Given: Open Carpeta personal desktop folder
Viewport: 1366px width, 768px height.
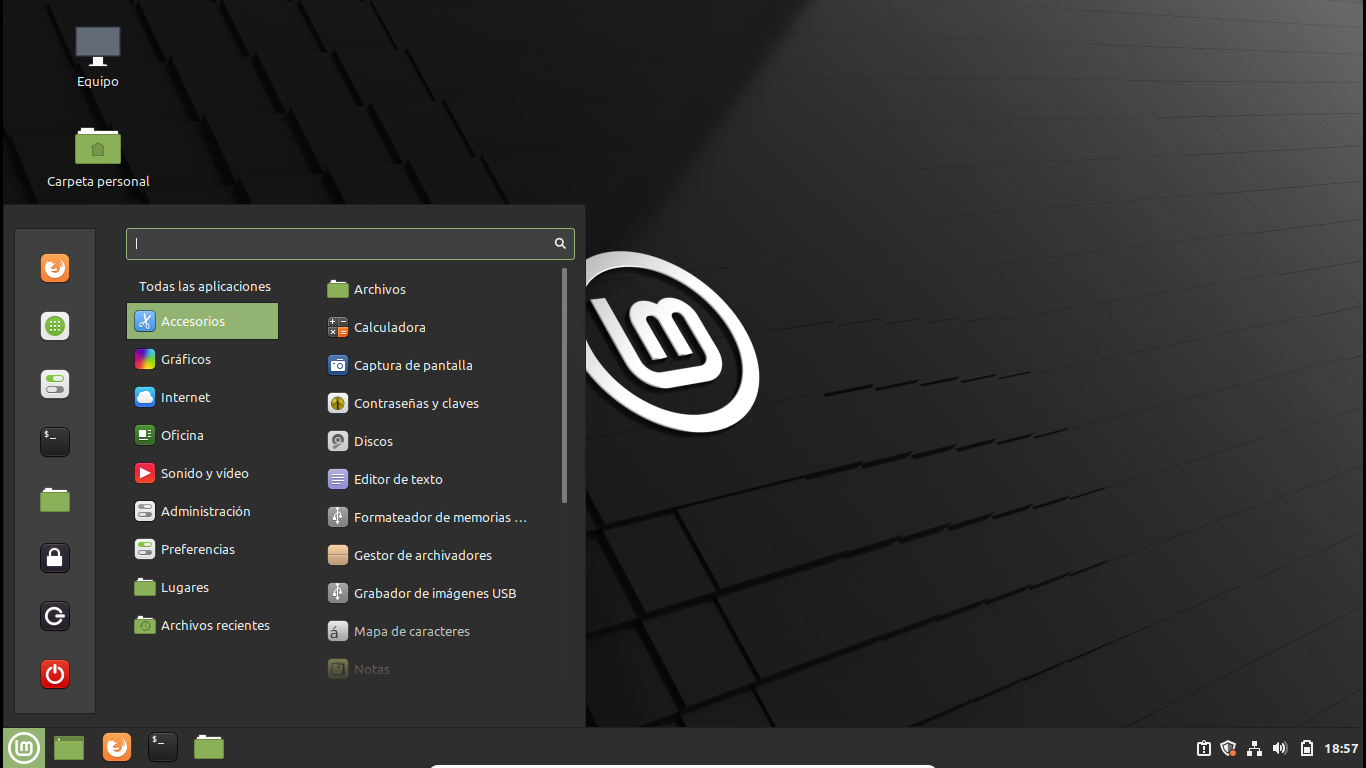Looking at the screenshot, I should point(98,157).
